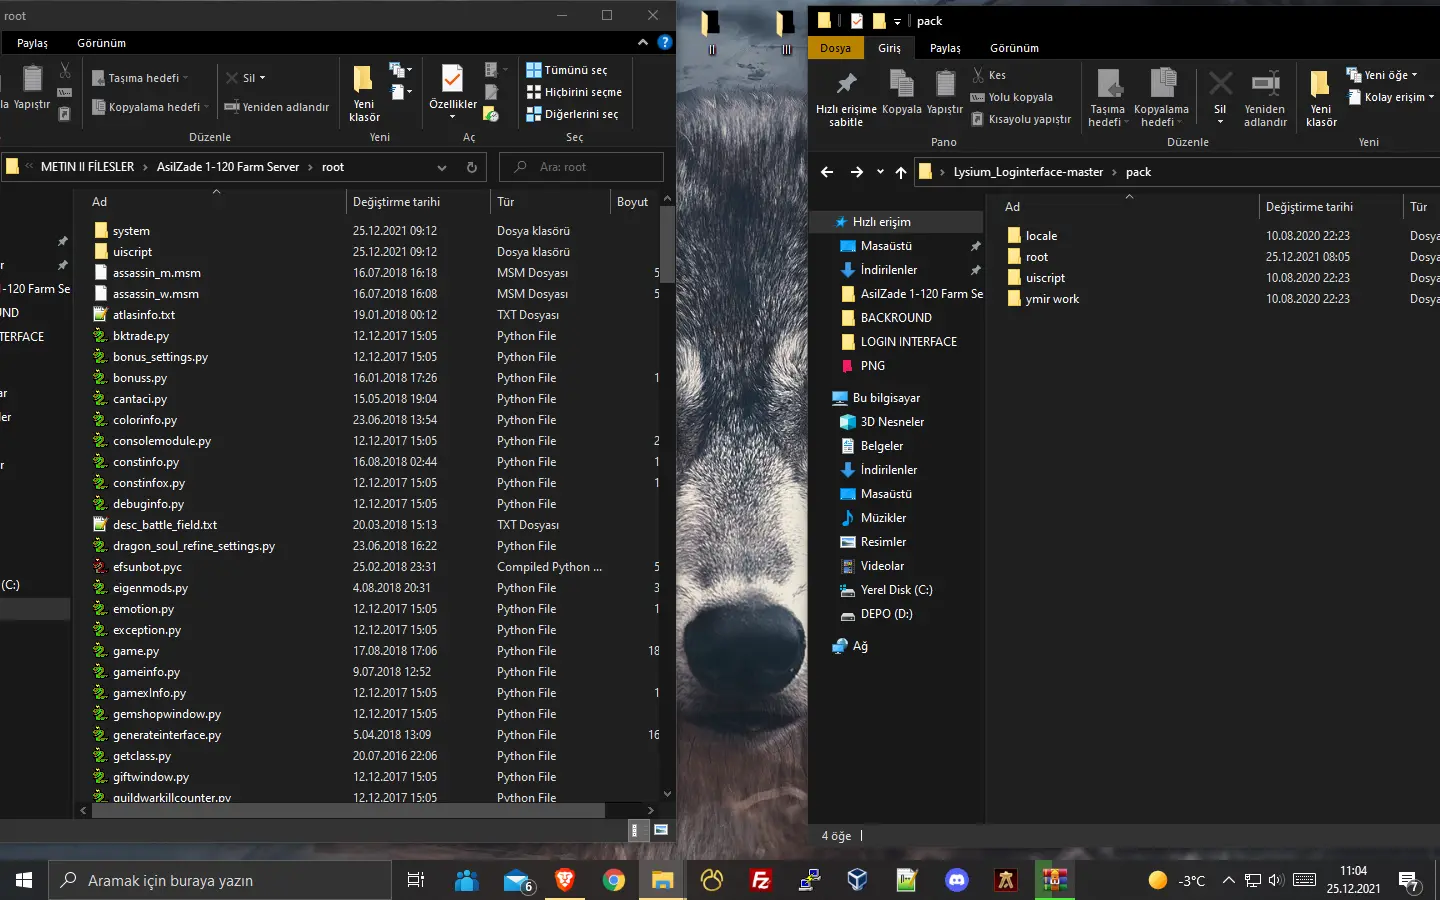Click Hızlı erişime sabitle pin icon

[846, 84]
